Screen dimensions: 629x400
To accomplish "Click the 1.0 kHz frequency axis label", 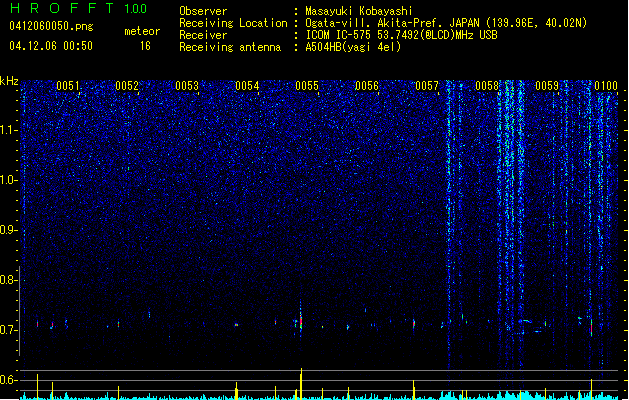I will (9, 180).
